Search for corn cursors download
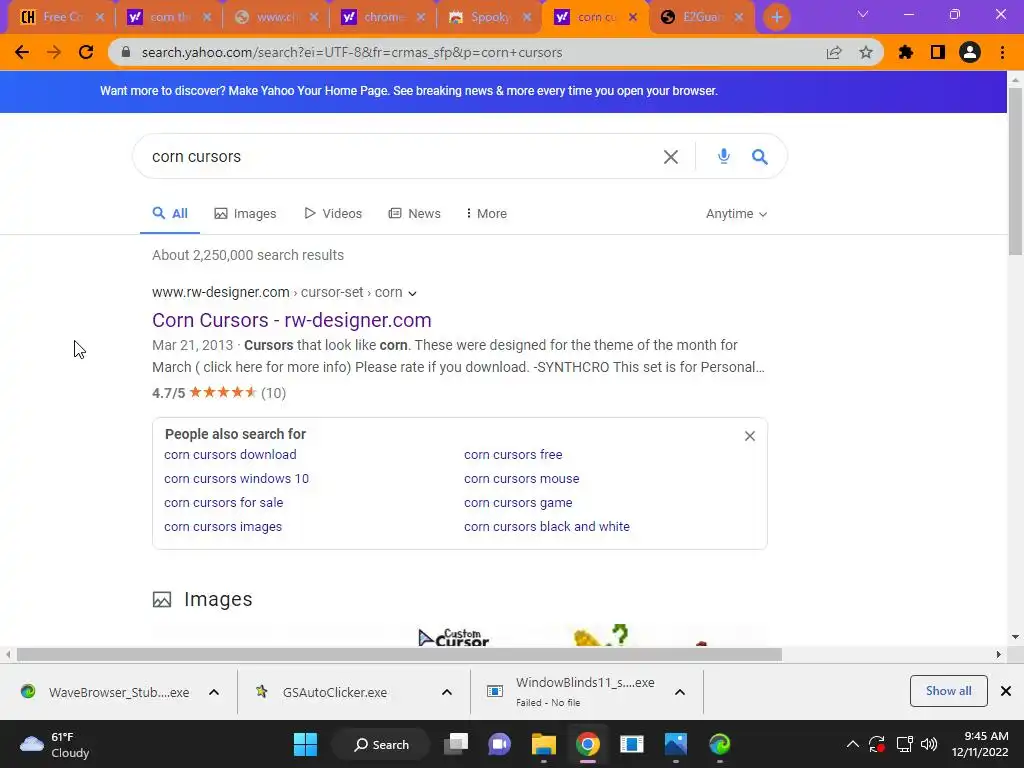1024x768 pixels. (x=230, y=455)
